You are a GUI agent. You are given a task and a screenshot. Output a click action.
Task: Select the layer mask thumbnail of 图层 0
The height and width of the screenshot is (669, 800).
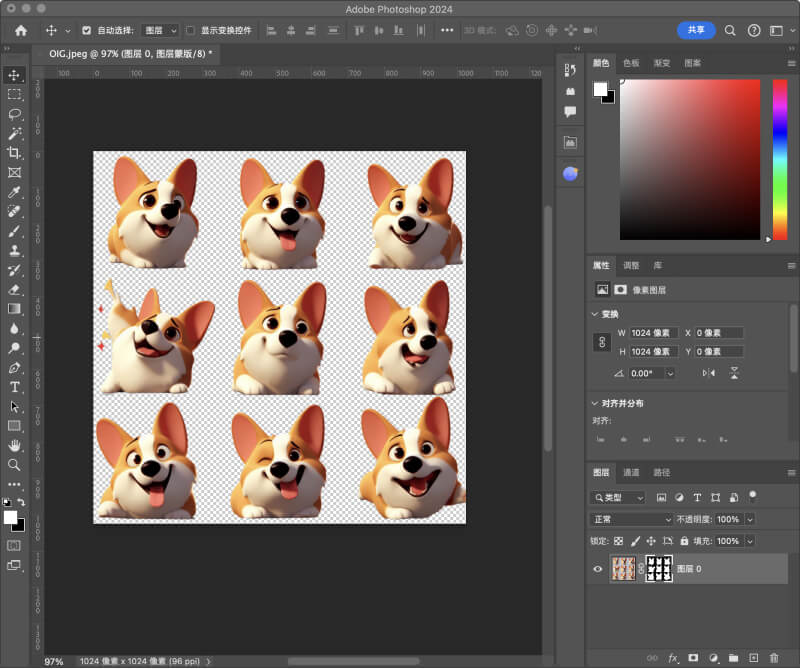click(659, 569)
